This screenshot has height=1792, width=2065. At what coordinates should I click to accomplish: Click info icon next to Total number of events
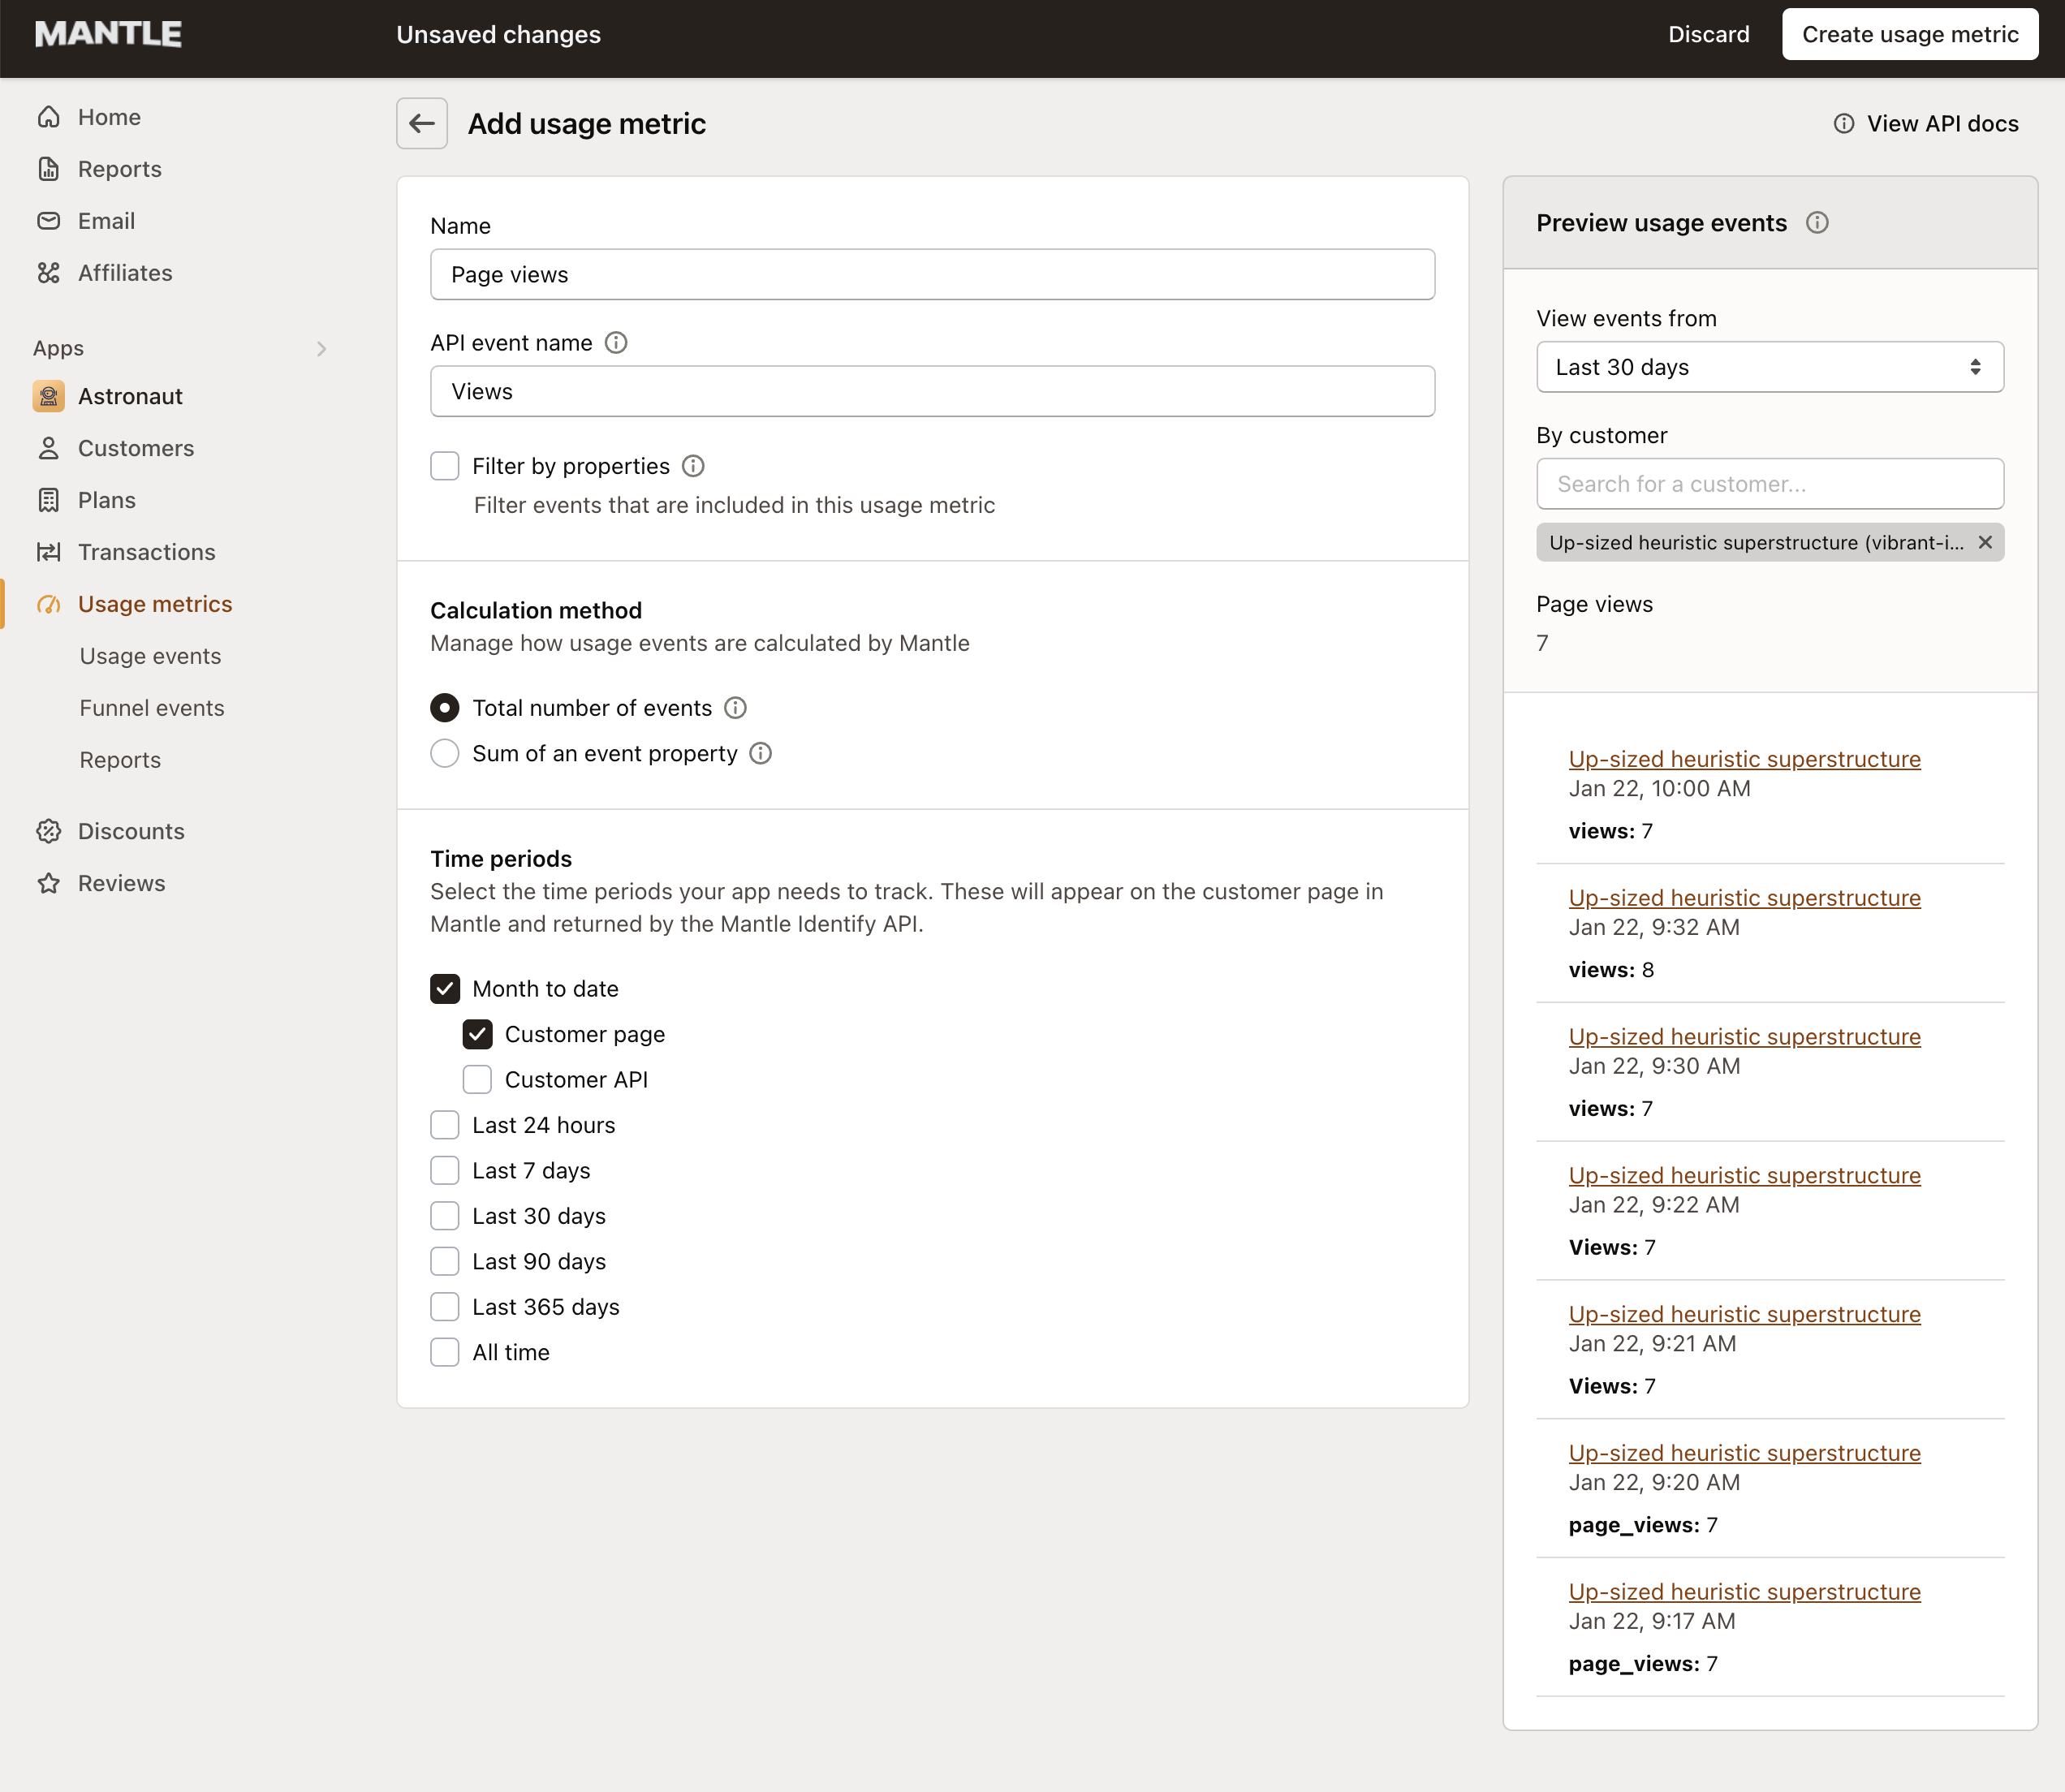click(x=735, y=708)
